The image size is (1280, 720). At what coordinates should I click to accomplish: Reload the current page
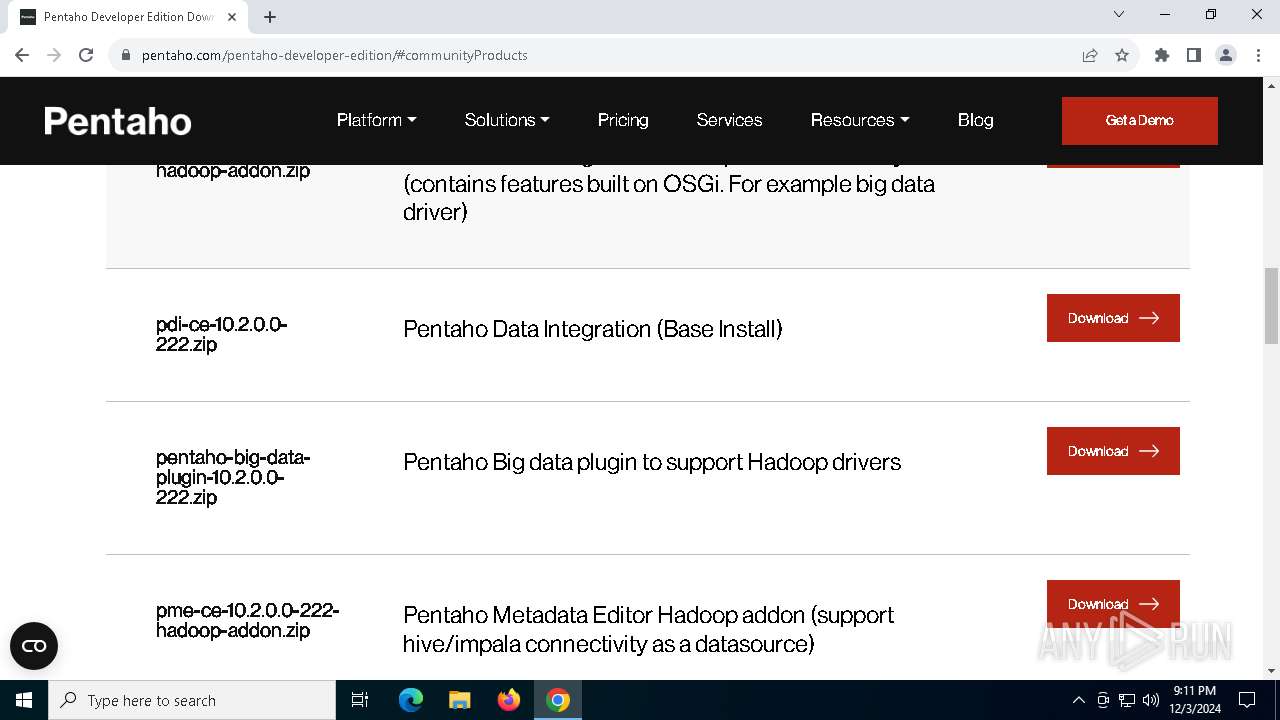click(86, 55)
